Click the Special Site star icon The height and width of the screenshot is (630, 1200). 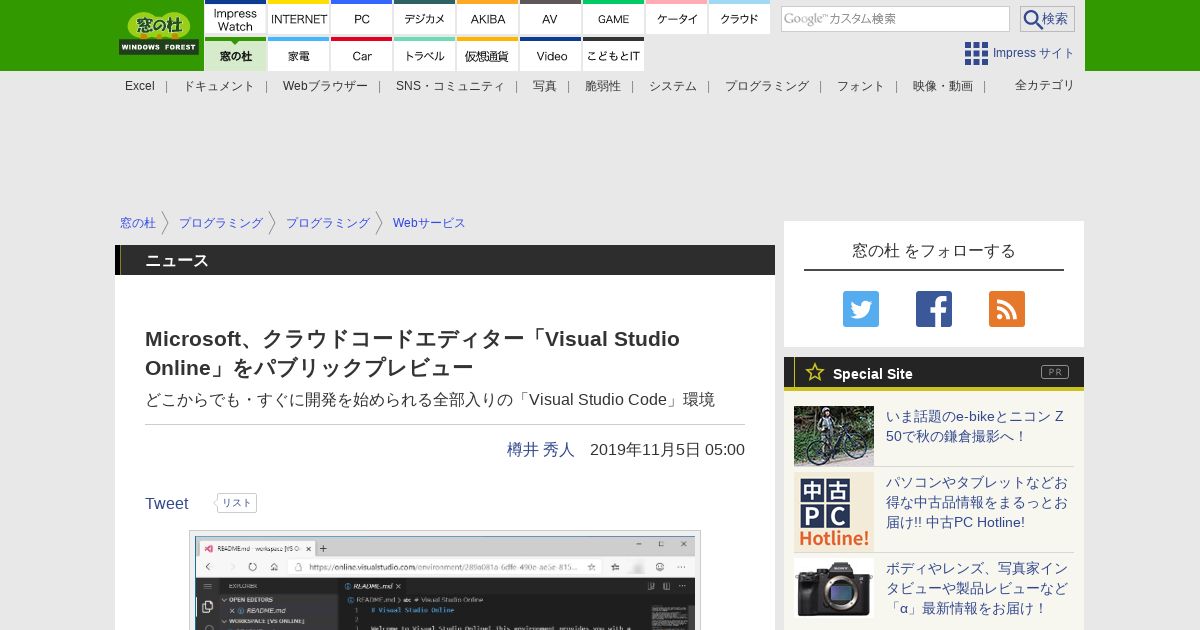(x=815, y=373)
